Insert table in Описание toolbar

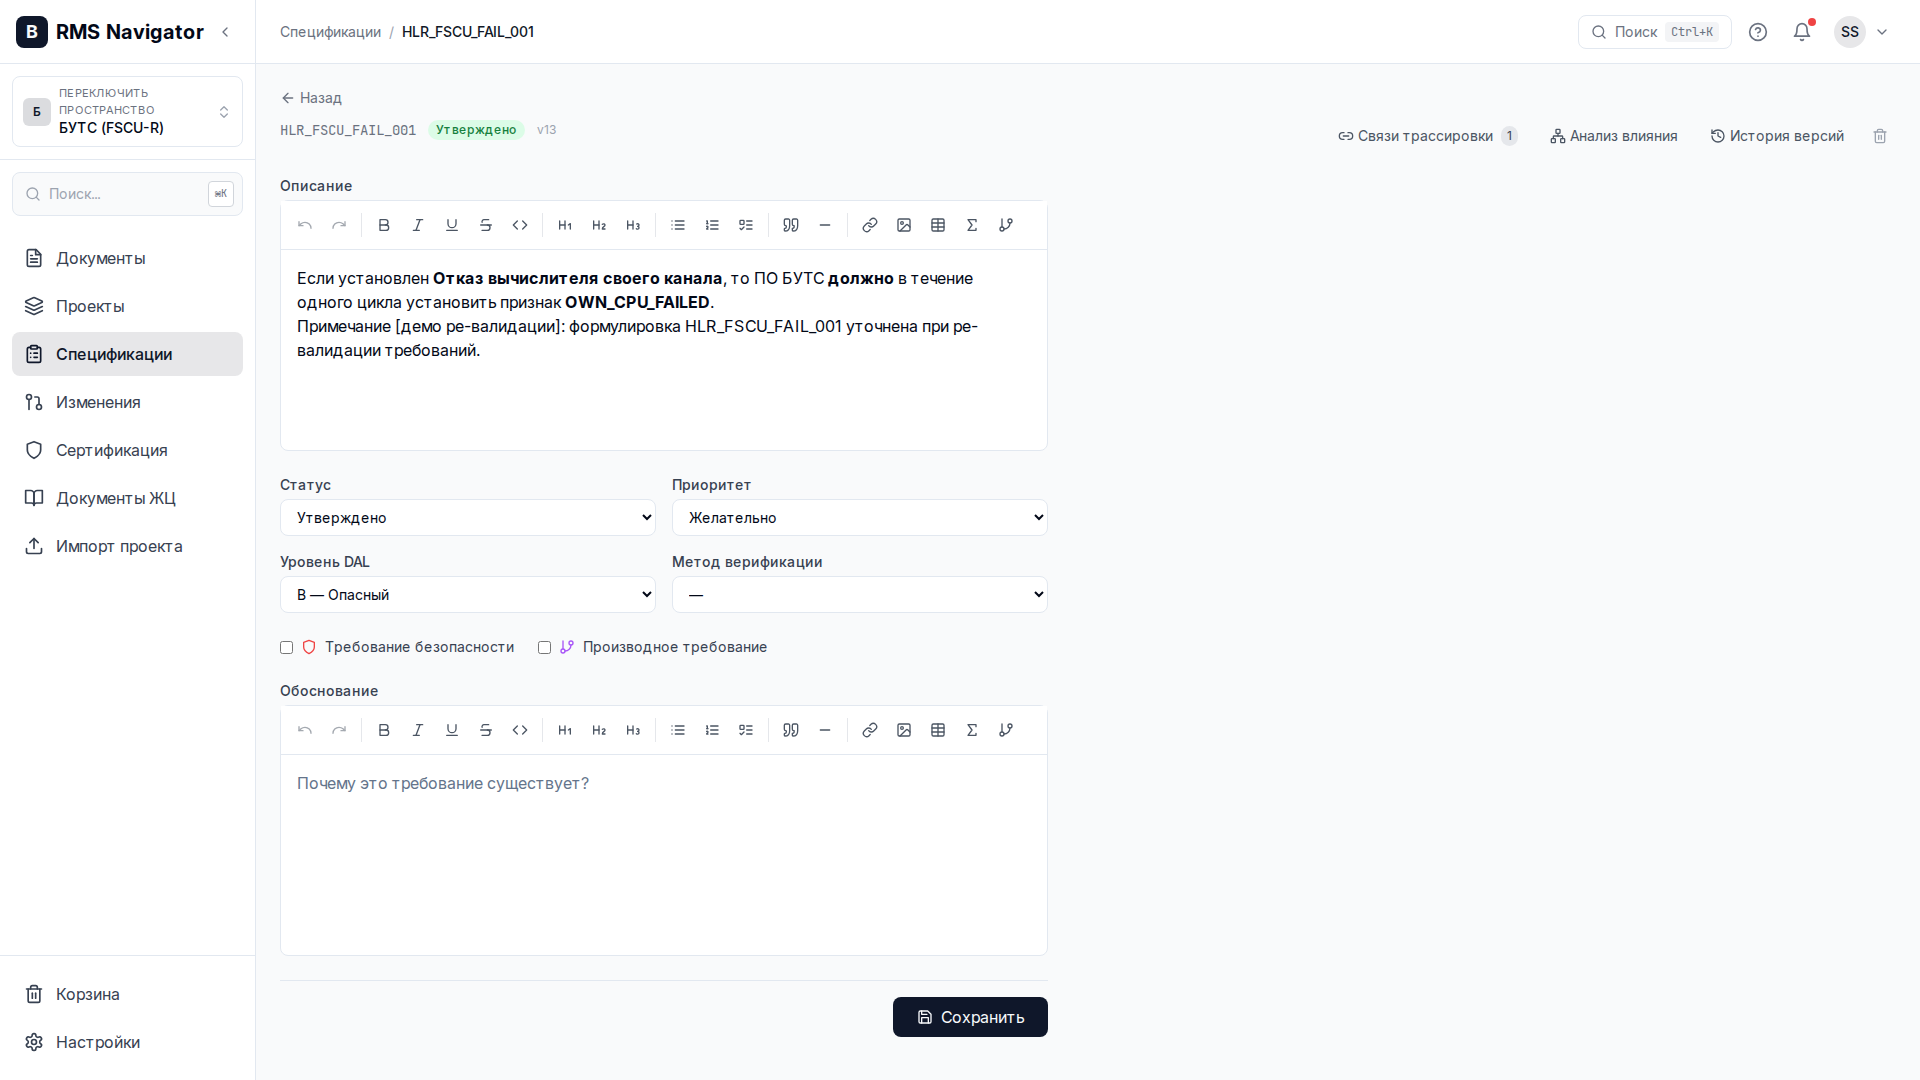pyautogui.click(x=938, y=225)
